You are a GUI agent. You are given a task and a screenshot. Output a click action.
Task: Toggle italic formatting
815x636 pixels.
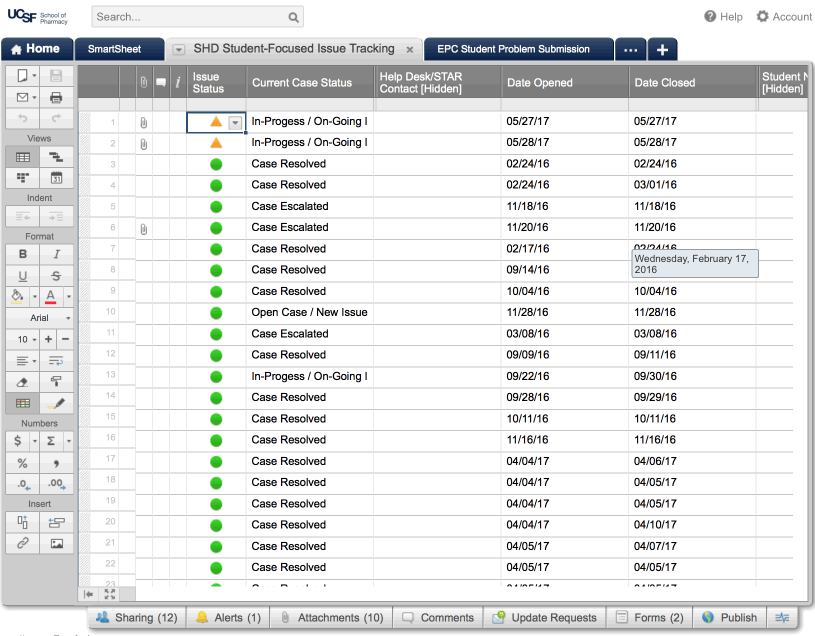point(56,254)
